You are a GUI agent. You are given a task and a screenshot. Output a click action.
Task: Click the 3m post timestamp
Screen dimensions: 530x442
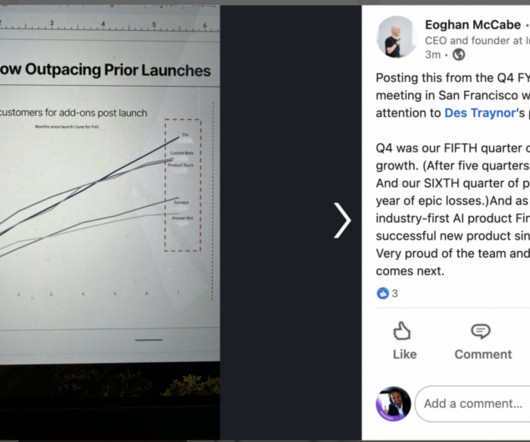tap(433, 55)
